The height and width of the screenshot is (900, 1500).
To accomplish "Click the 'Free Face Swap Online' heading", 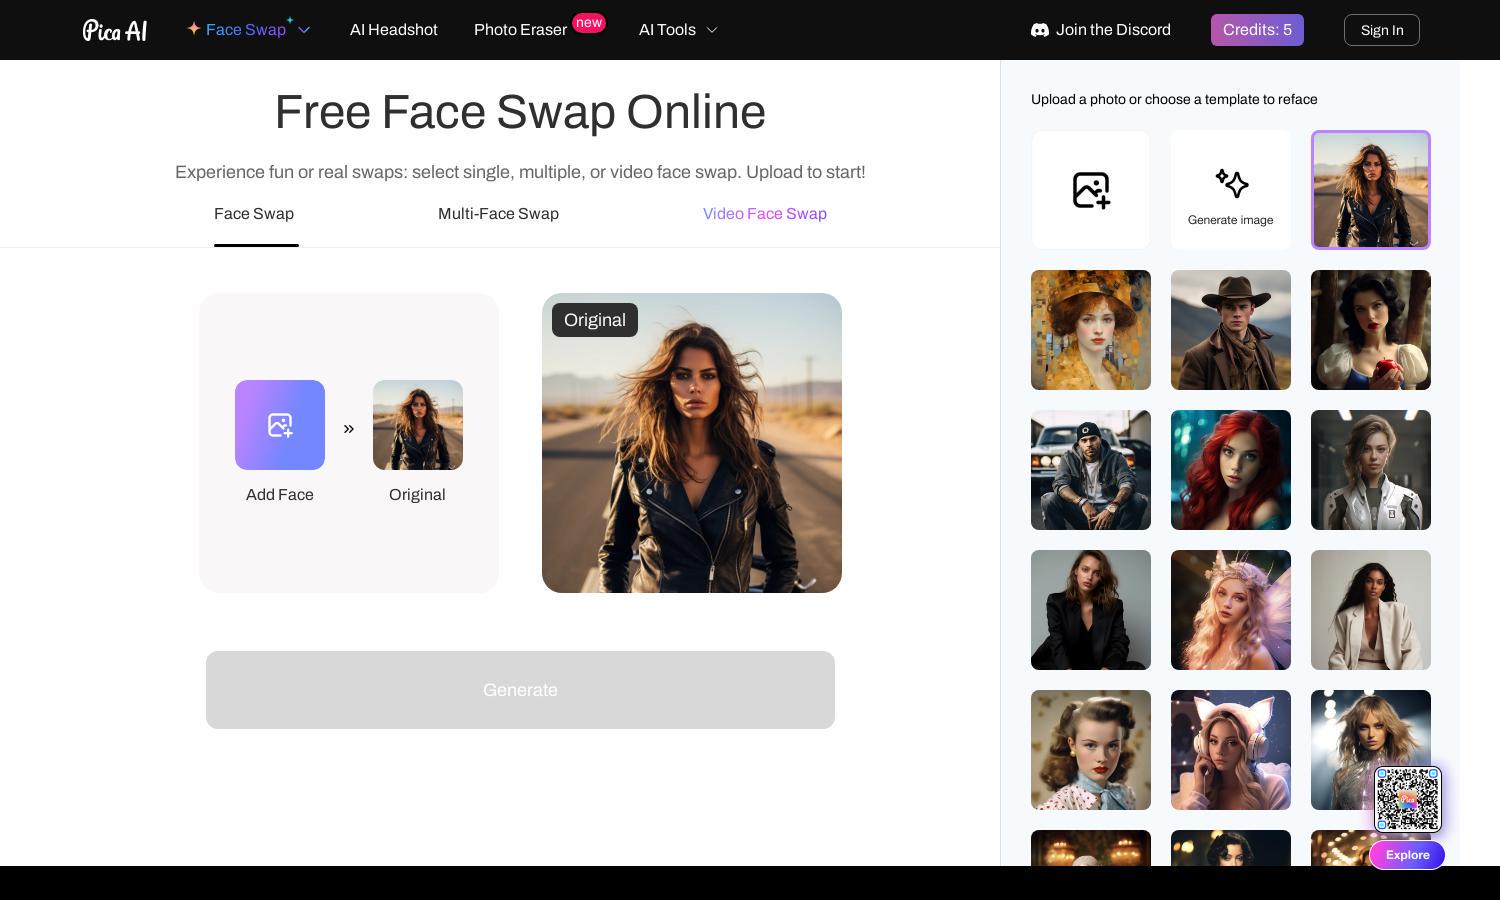I will pos(520,112).
